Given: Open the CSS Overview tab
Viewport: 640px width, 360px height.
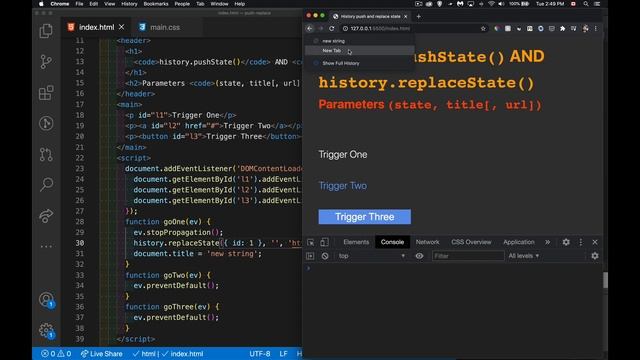Looking at the screenshot, I should [471, 242].
